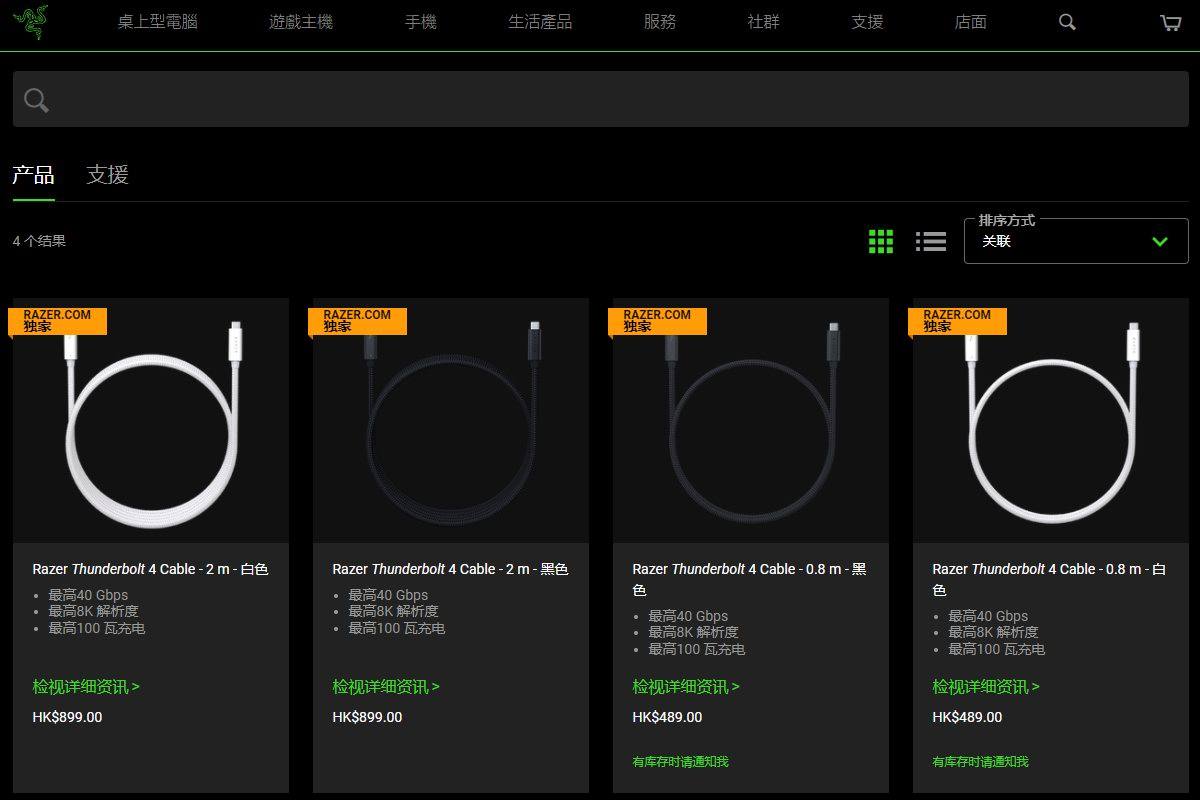Open the 桌上型電腦 menu

(158, 22)
